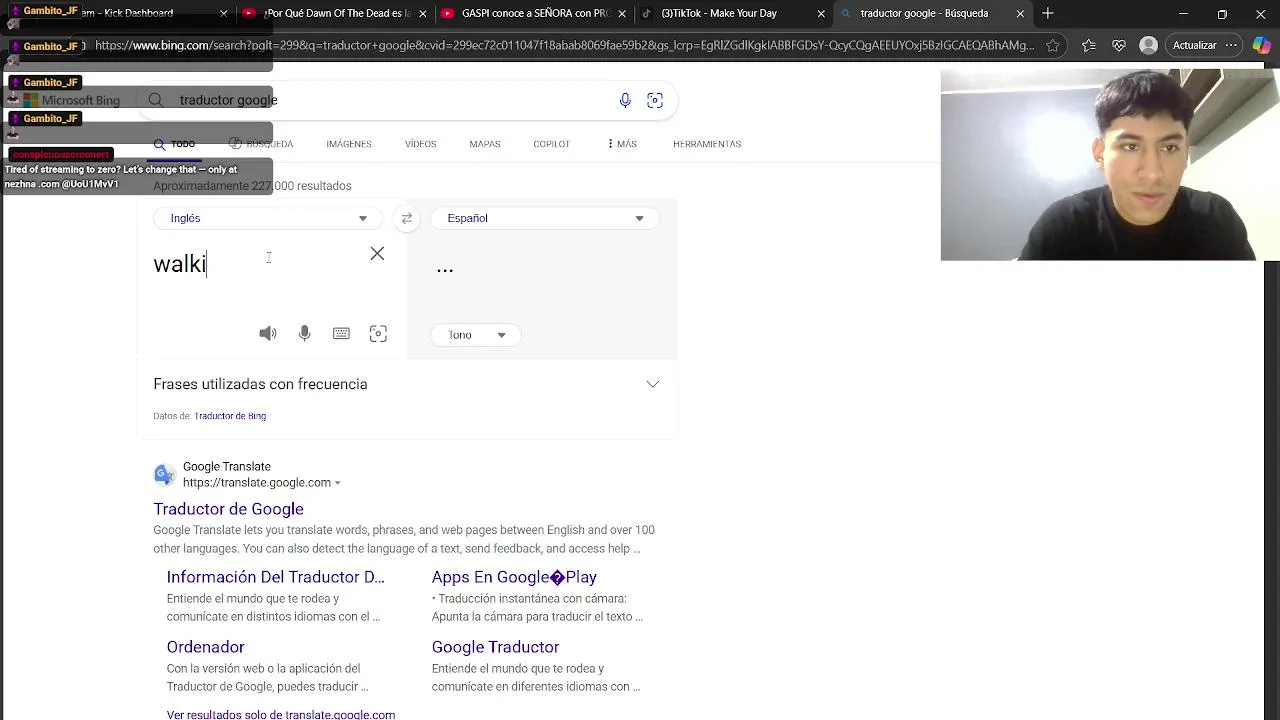Click the microphone voice search icon in Bing search bar
This screenshot has height=720, width=1280.
point(625,100)
